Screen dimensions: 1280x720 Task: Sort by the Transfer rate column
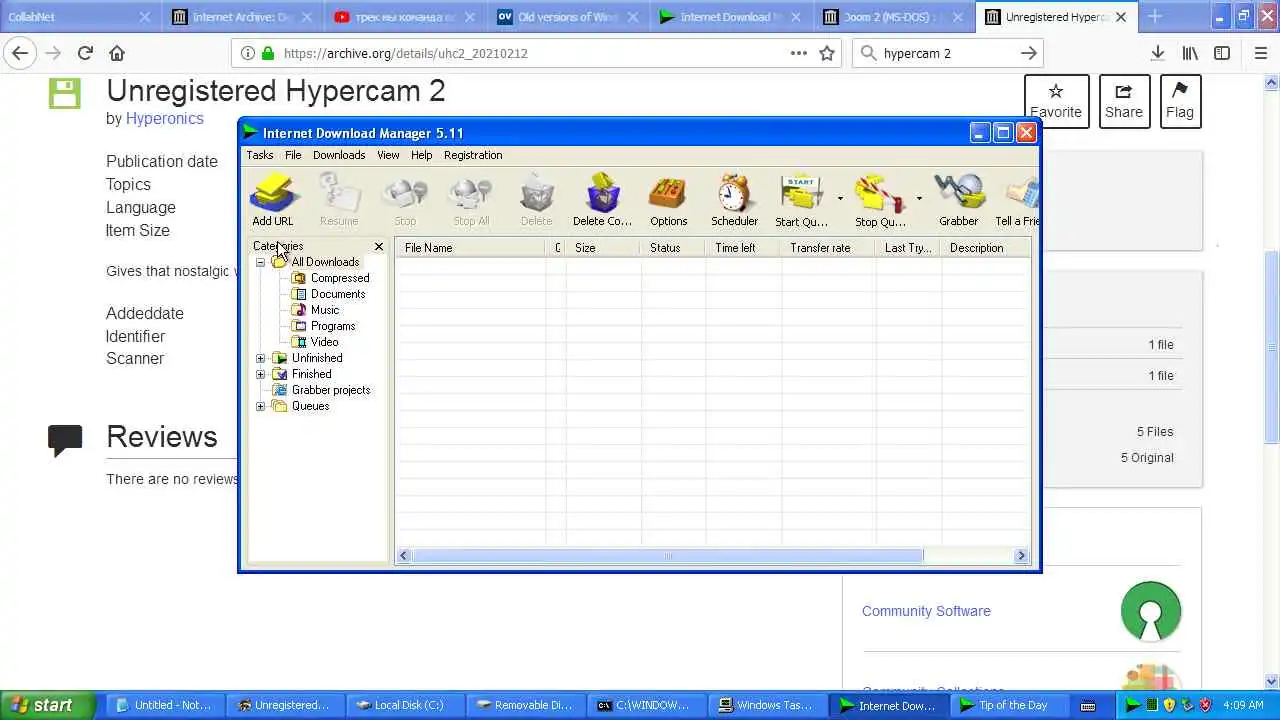point(828,248)
